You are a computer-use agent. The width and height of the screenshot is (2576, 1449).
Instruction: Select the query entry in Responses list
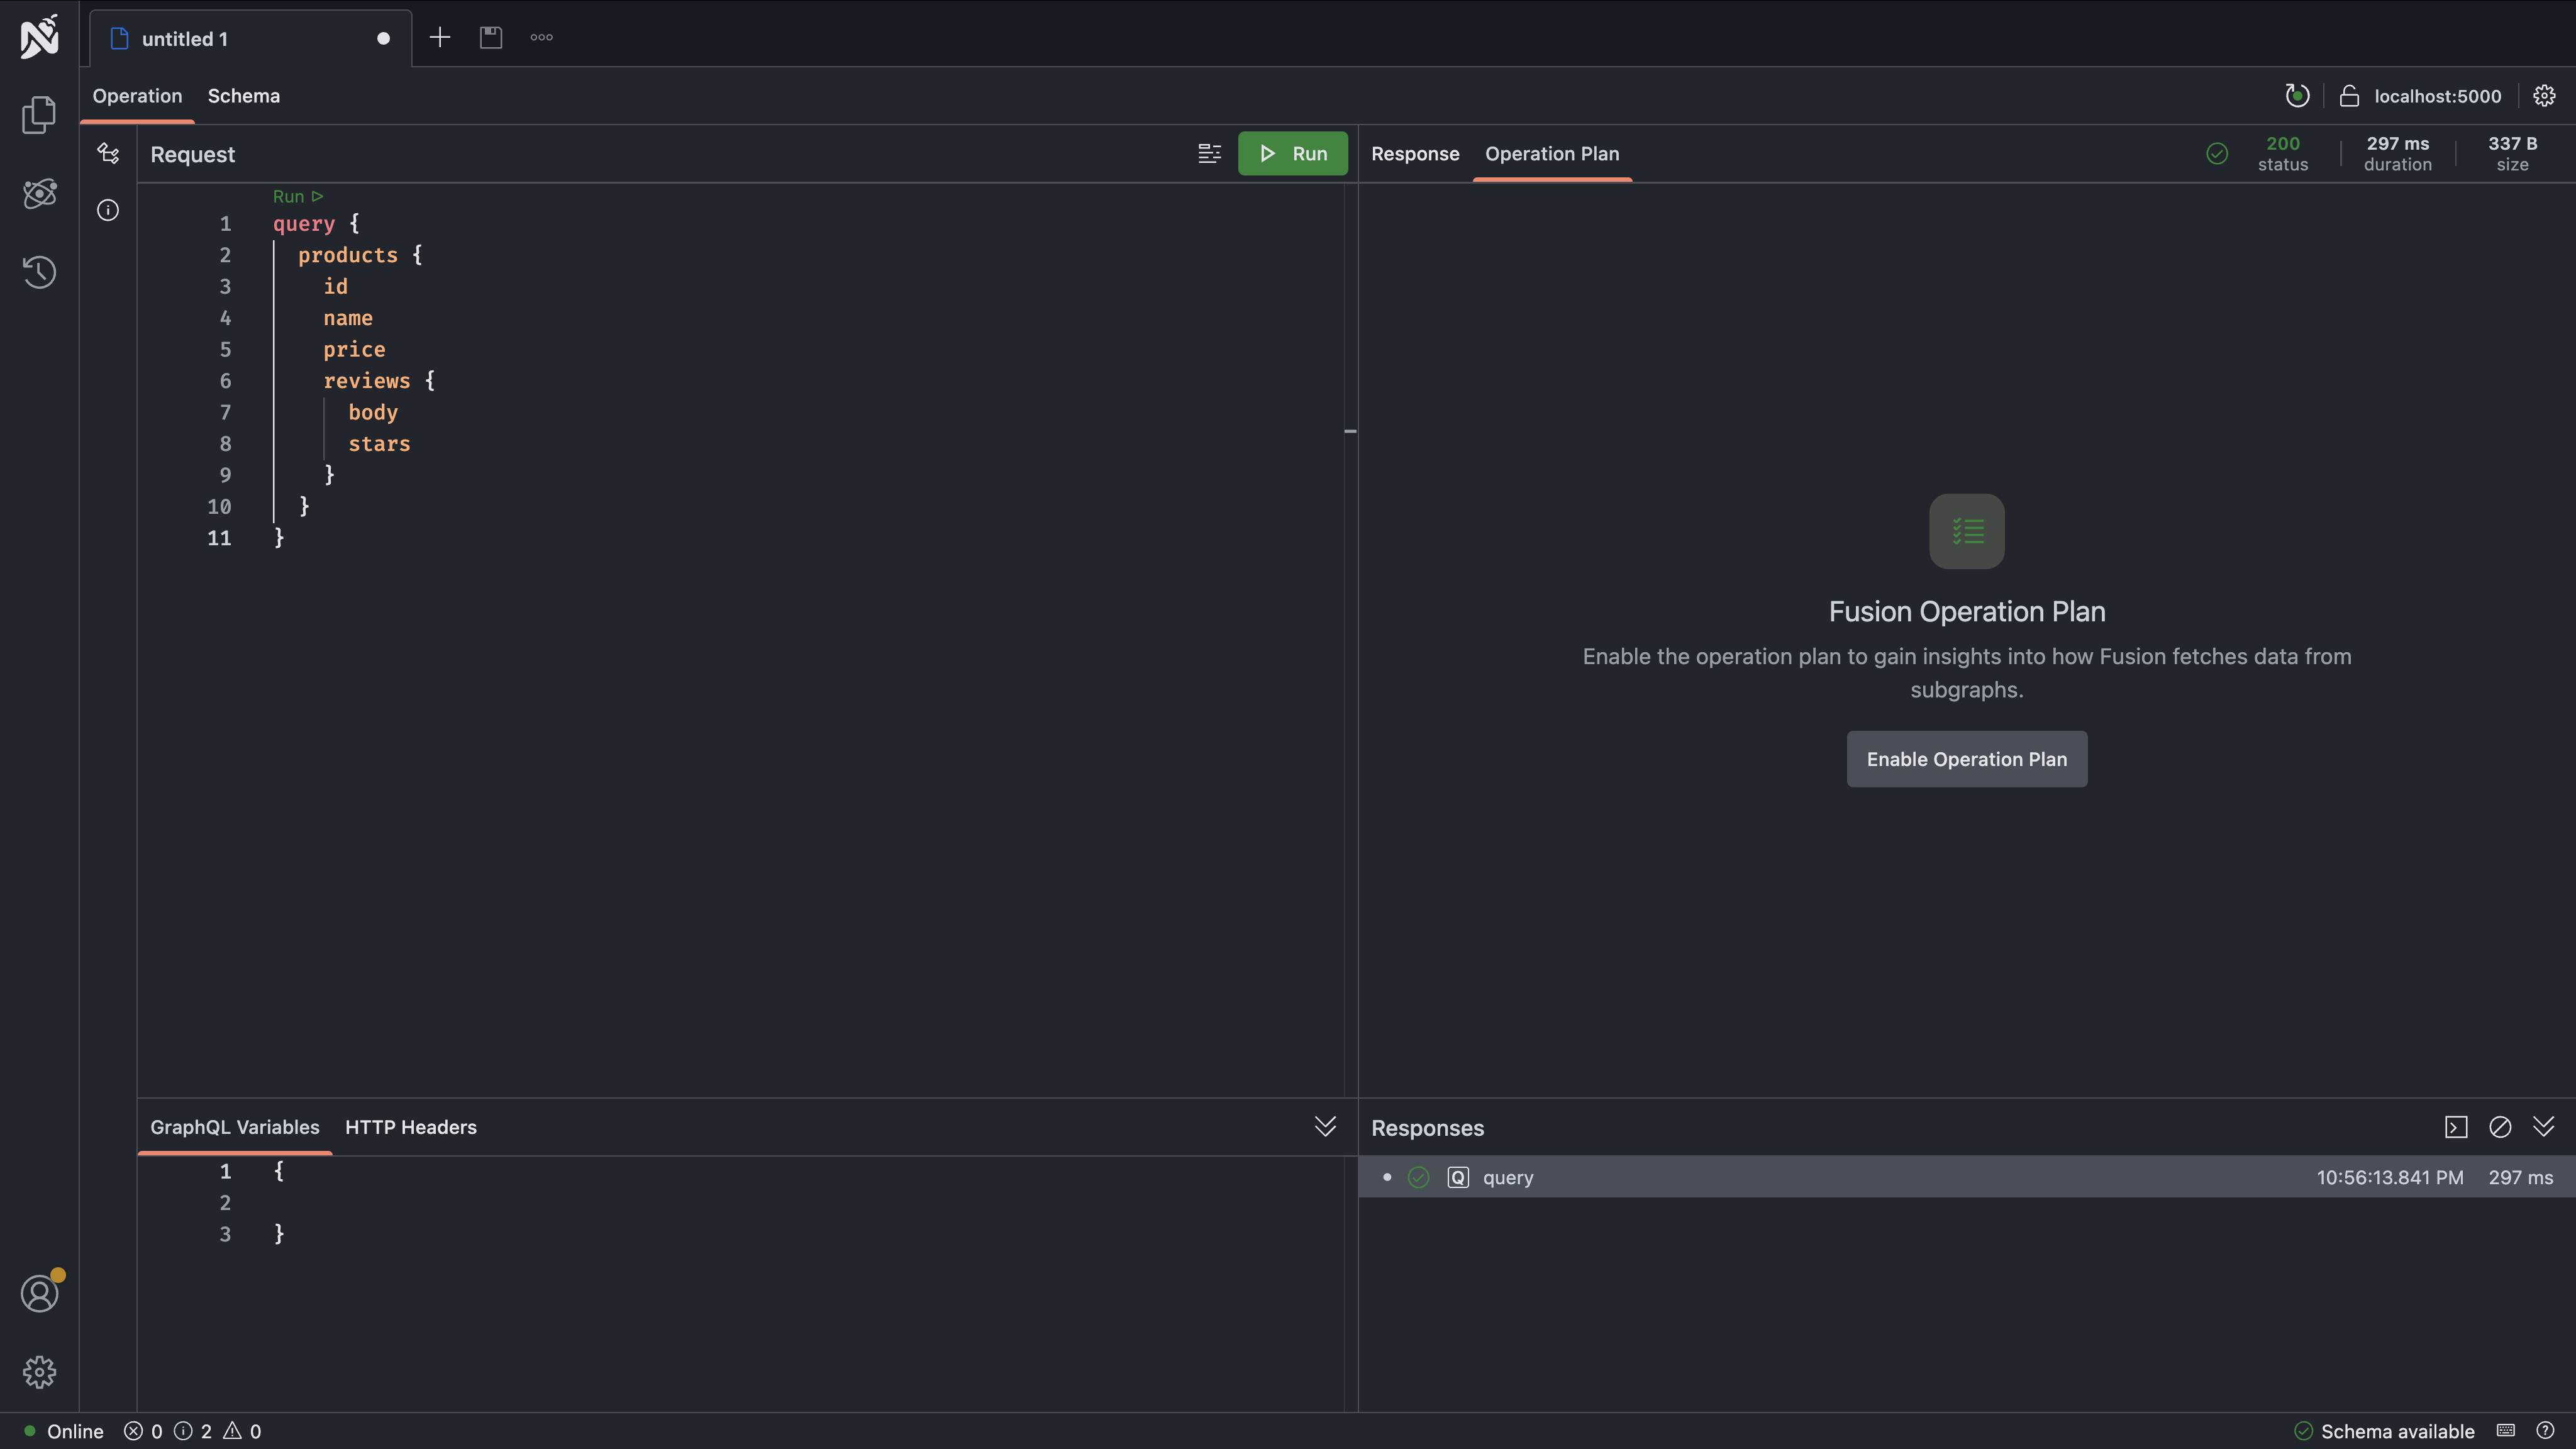click(1507, 1178)
